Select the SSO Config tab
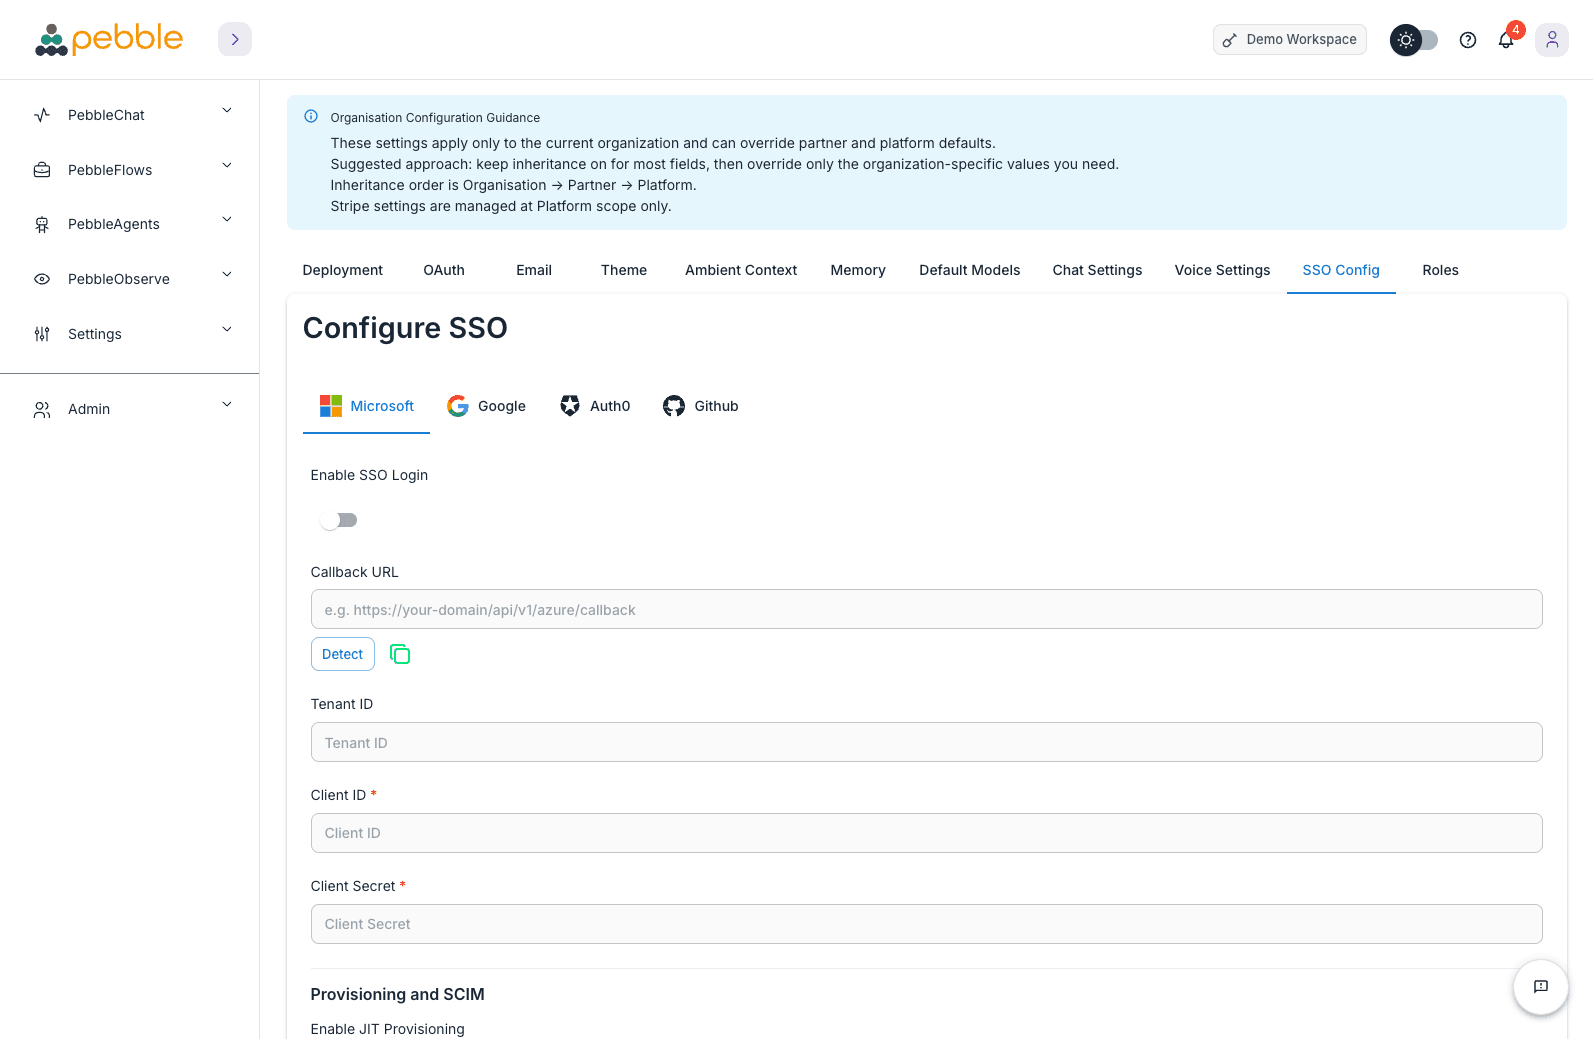This screenshot has height=1039, width=1593. tap(1341, 270)
